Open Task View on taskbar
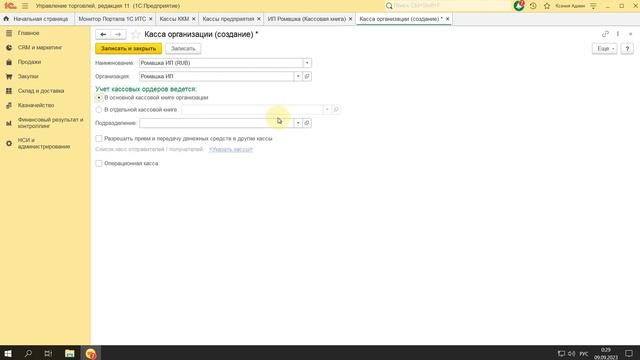The width and height of the screenshot is (640, 360). (48, 353)
